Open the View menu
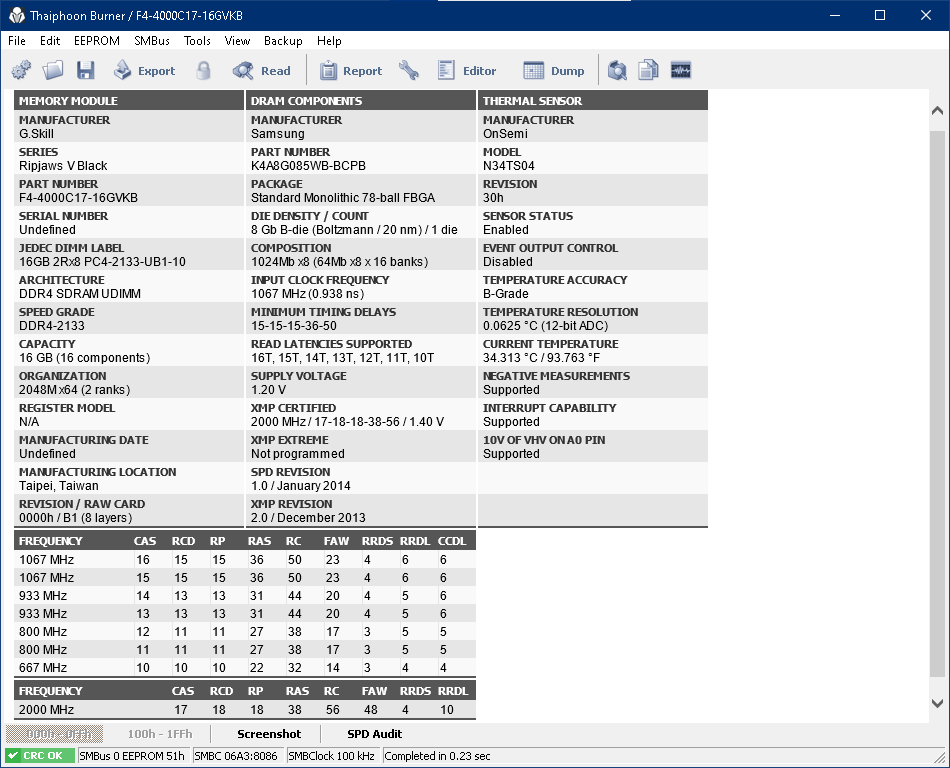This screenshot has height=768, width=950. [237, 41]
